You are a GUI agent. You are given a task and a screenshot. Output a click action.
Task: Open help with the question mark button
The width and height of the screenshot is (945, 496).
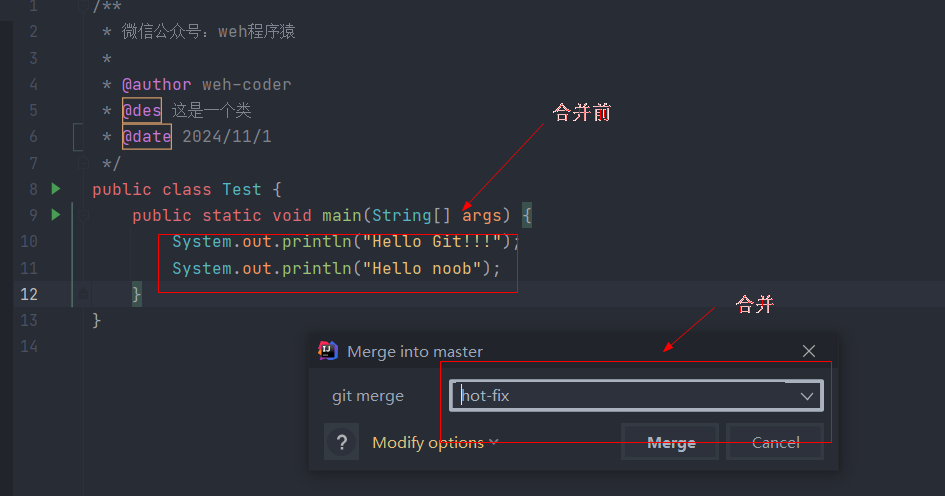342,442
